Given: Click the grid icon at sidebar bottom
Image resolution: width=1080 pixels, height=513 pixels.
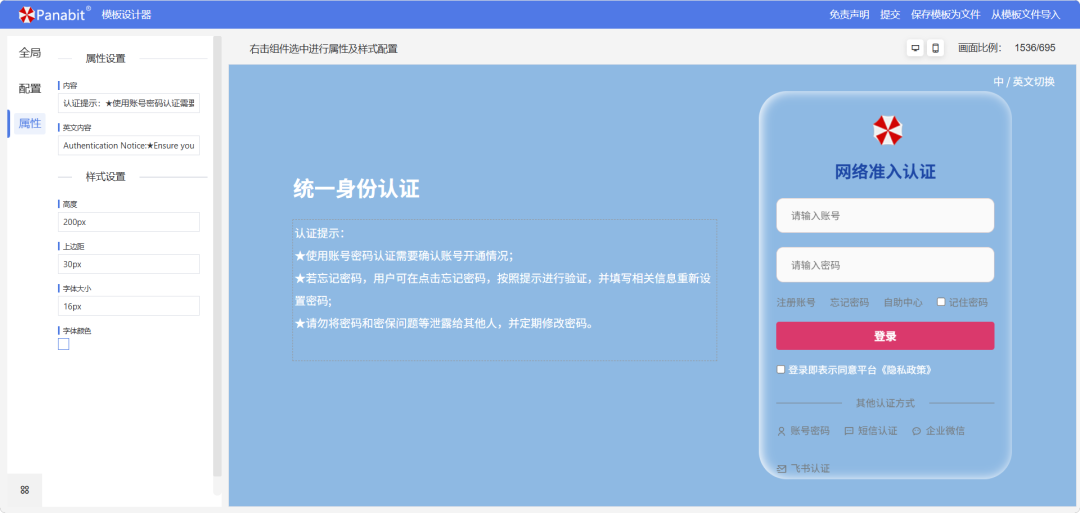Looking at the screenshot, I should [25, 490].
